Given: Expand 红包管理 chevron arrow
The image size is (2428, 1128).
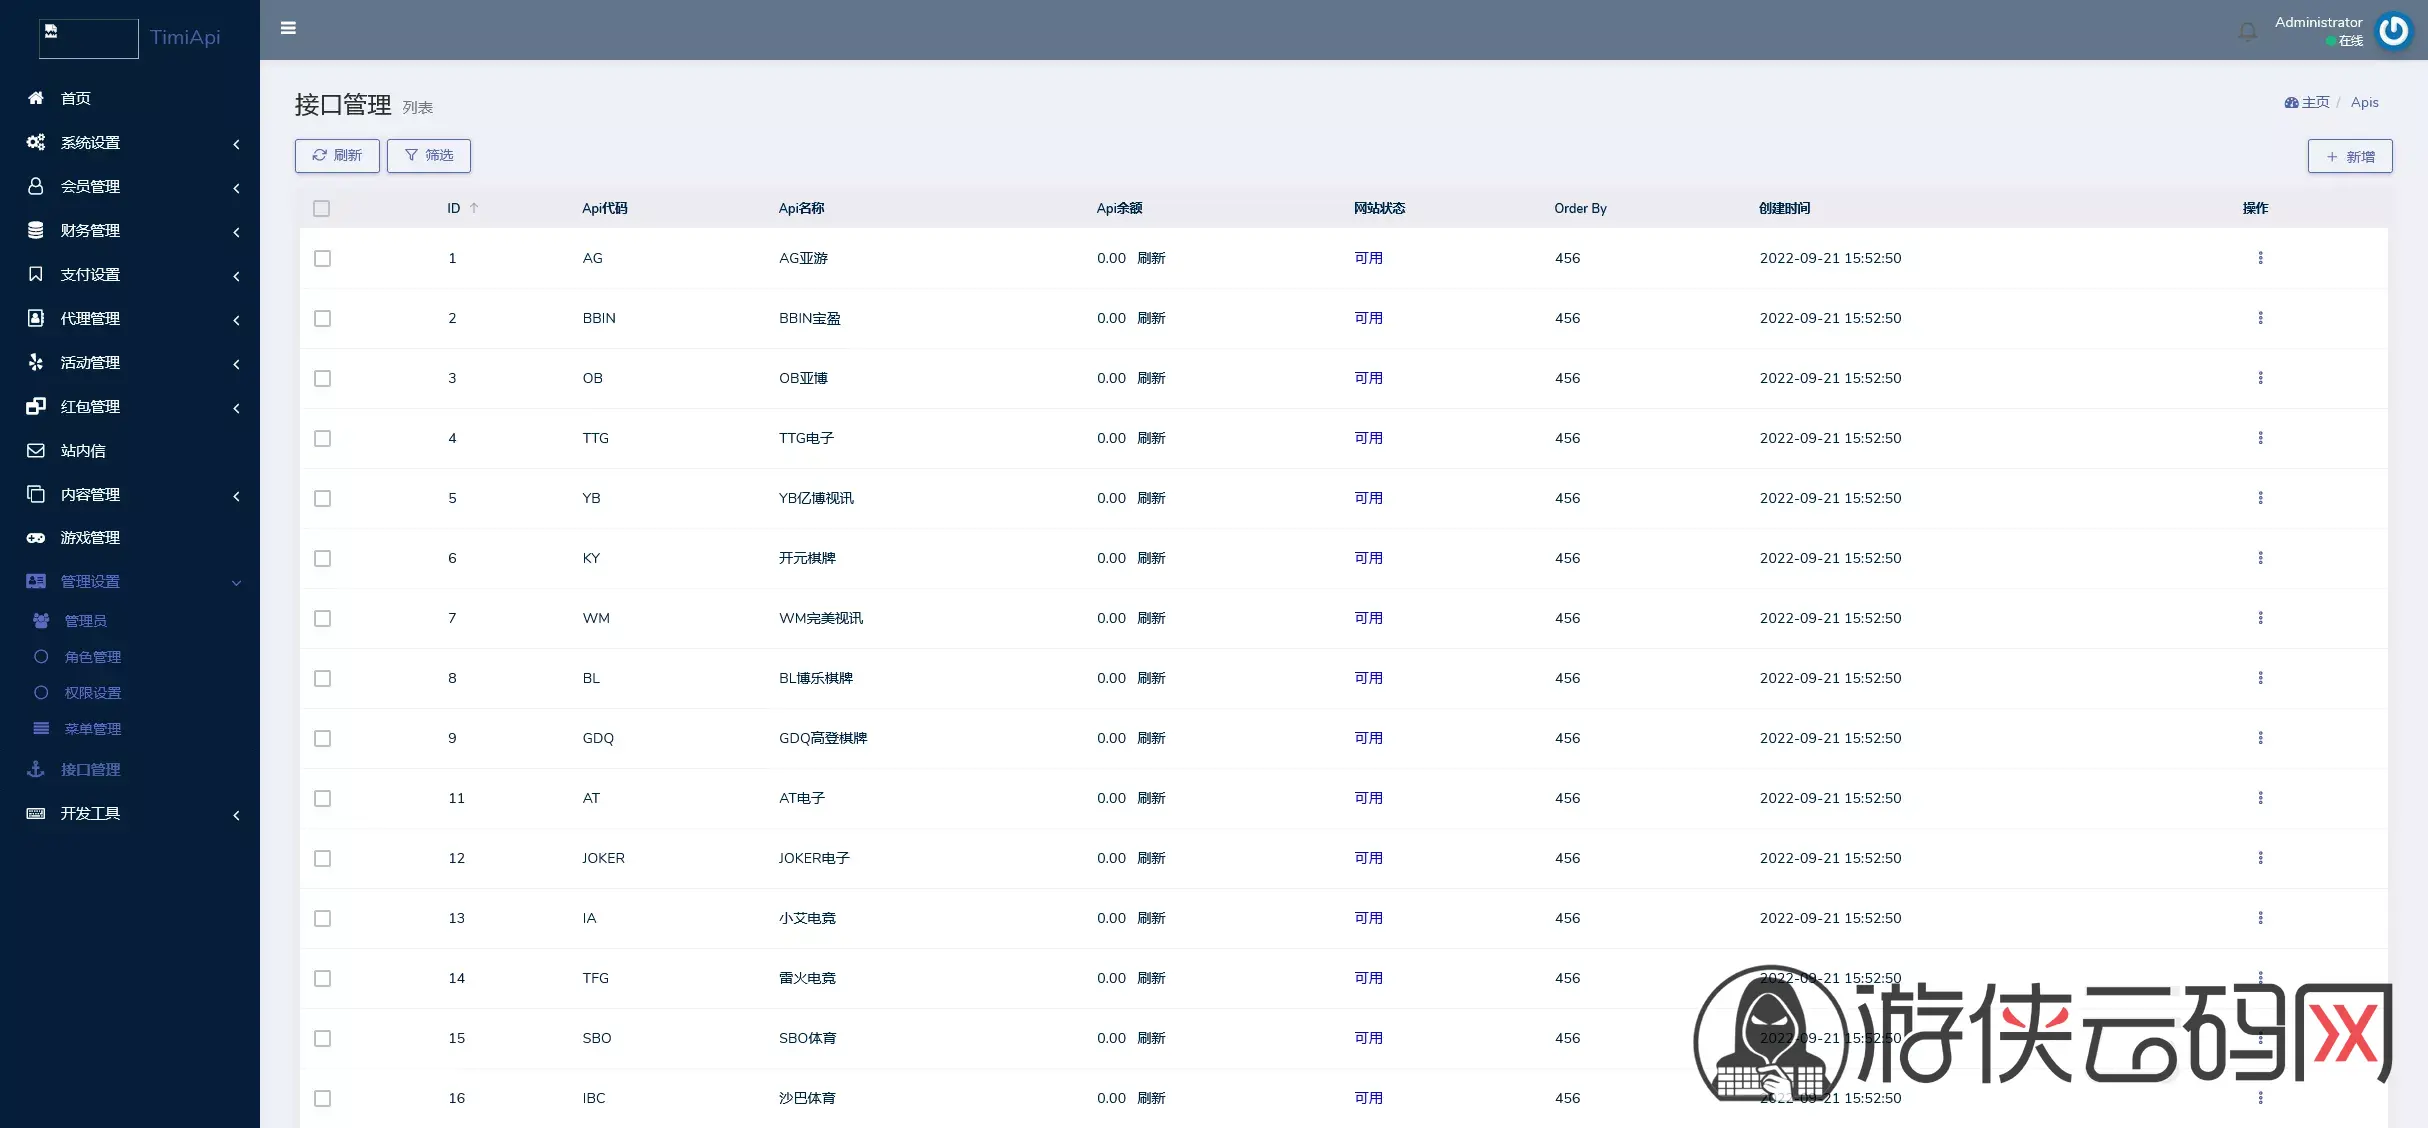Looking at the screenshot, I should pos(236,408).
